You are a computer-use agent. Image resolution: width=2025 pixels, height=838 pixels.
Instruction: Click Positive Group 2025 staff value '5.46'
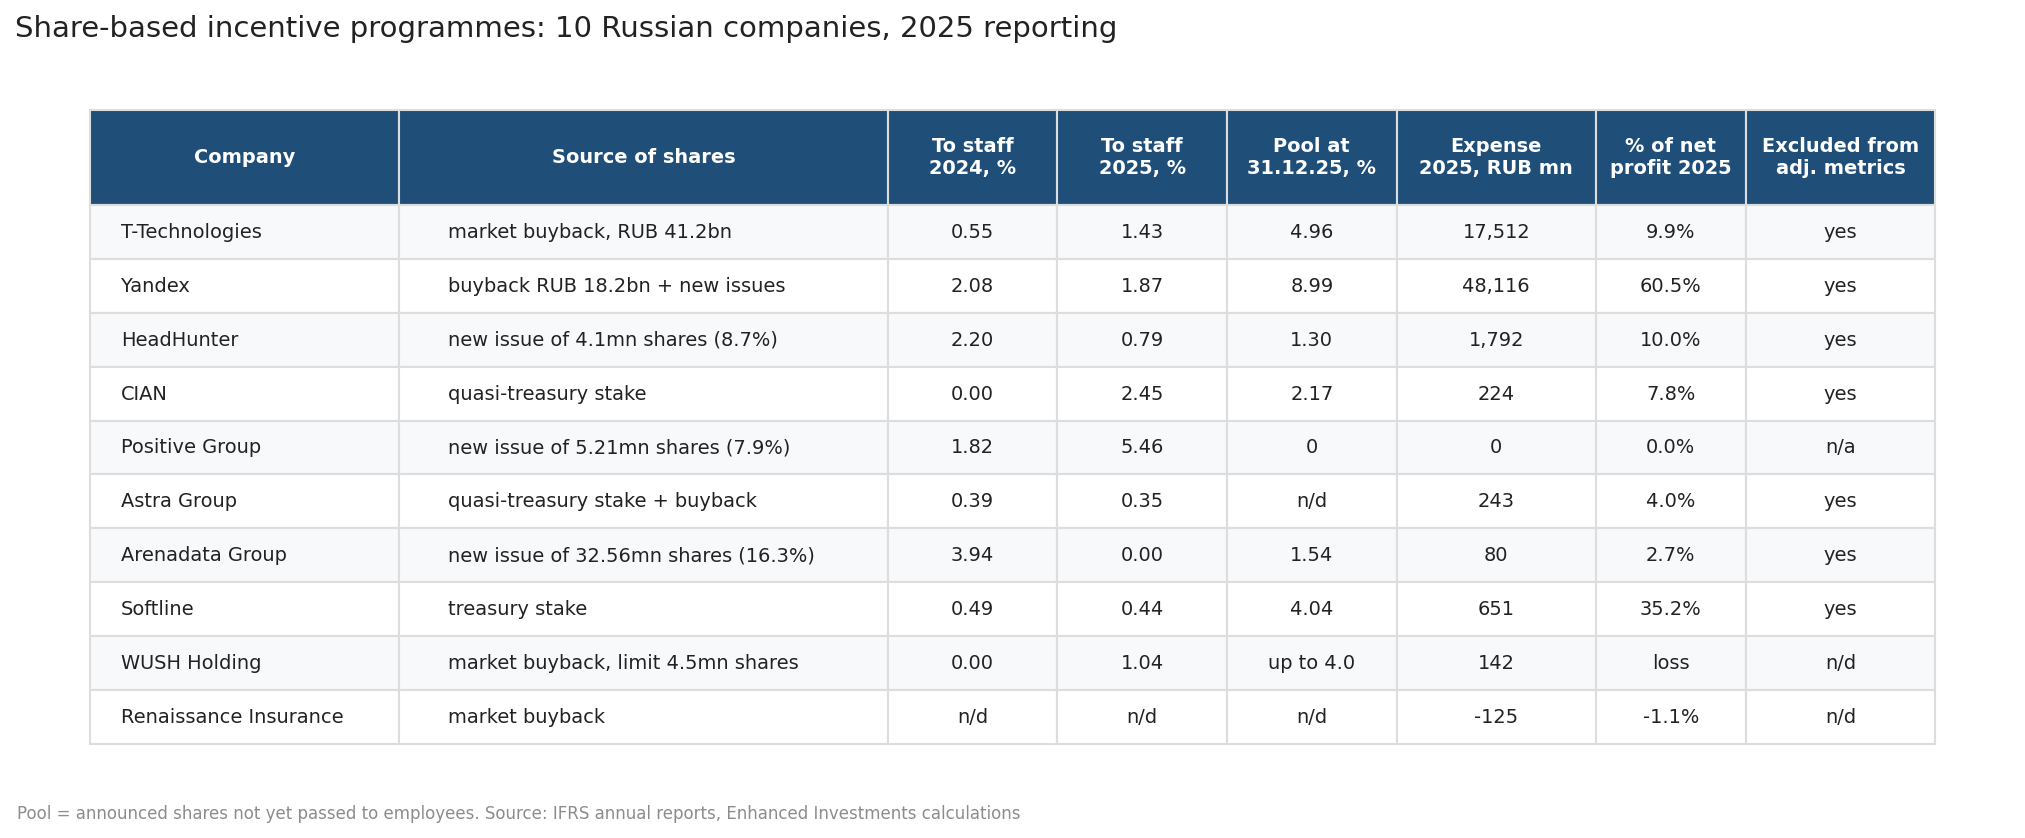coord(1142,447)
